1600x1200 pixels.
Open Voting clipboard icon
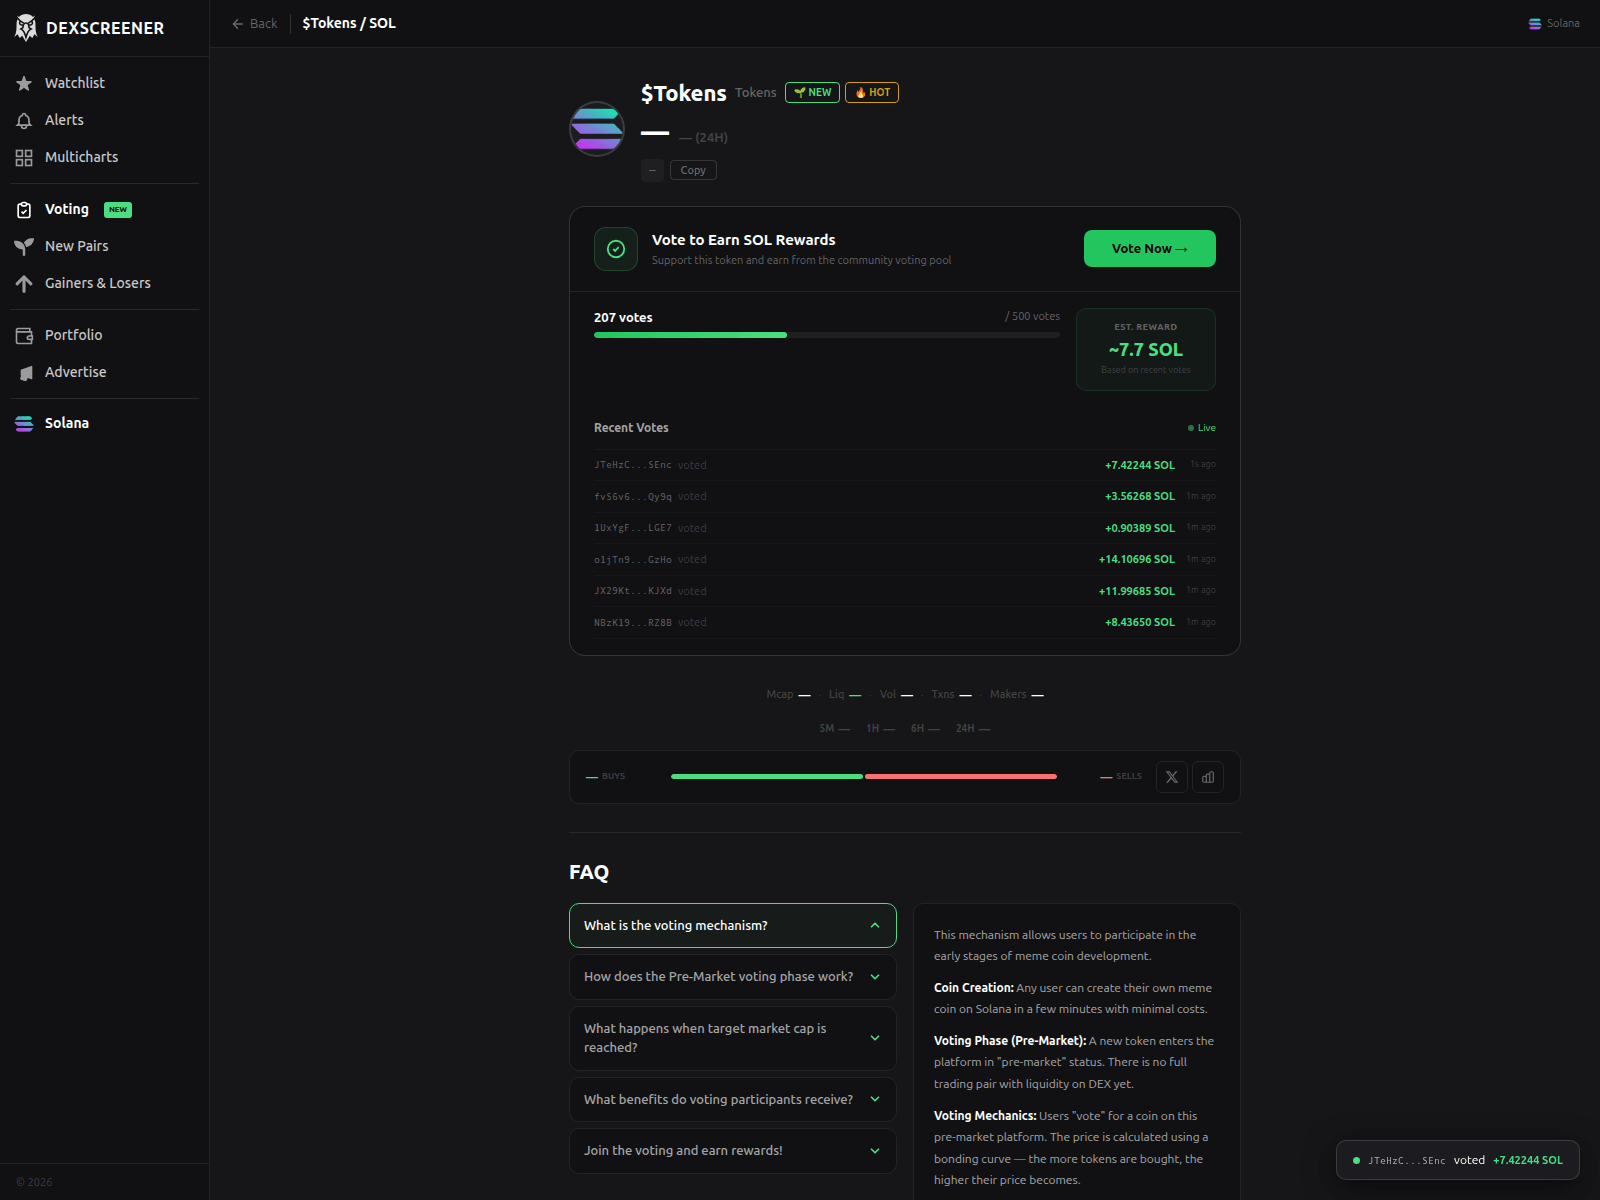point(24,209)
